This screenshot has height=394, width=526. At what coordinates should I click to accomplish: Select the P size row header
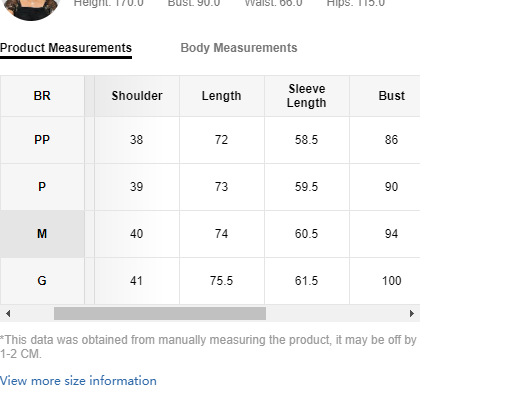[x=42, y=187]
